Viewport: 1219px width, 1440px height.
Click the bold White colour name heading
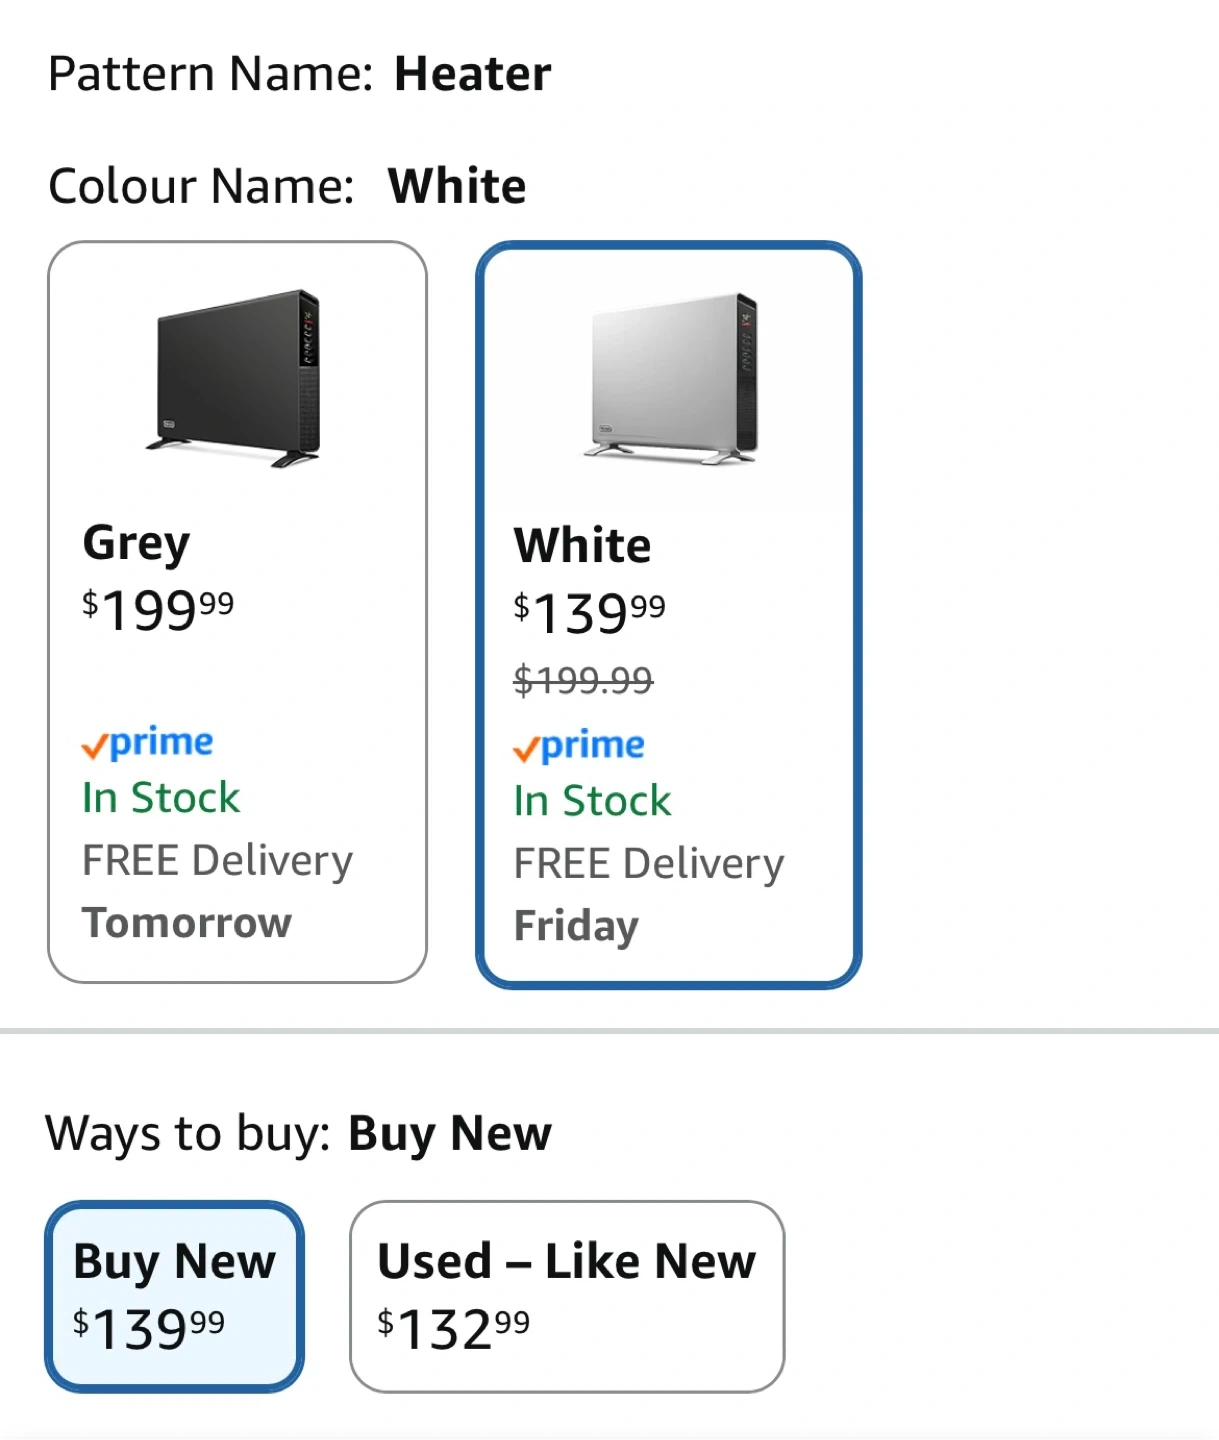click(457, 186)
